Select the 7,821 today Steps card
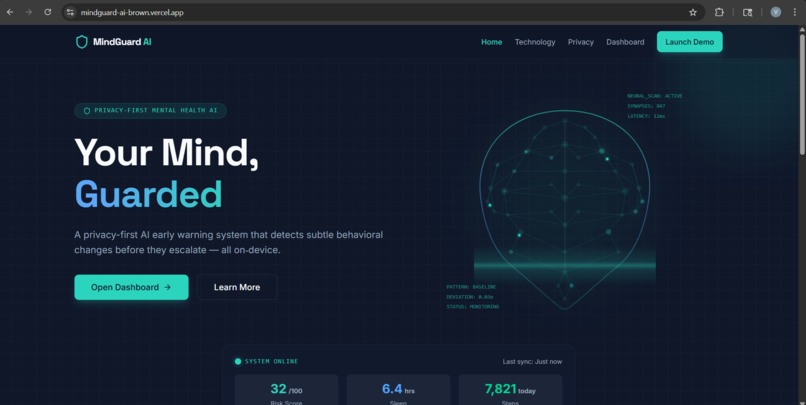The image size is (806, 405). (x=510, y=390)
